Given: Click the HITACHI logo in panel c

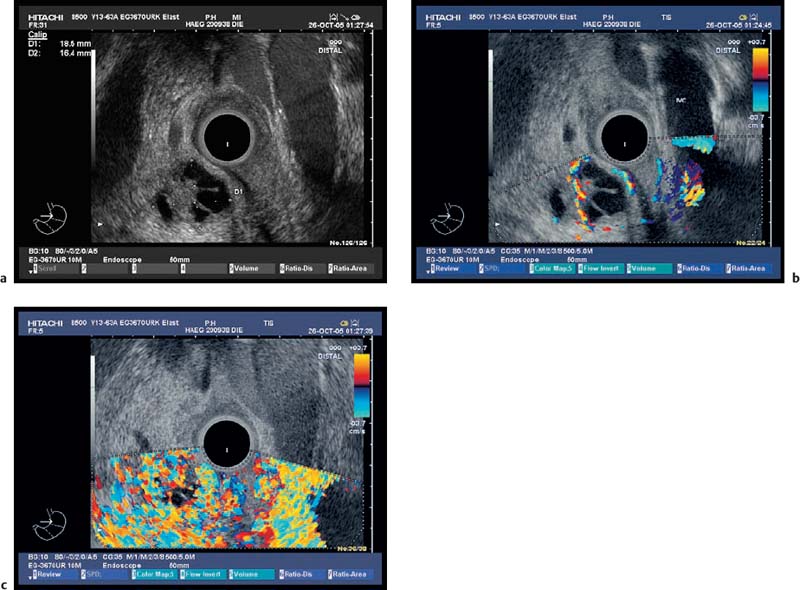Looking at the screenshot, I should point(45,323).
